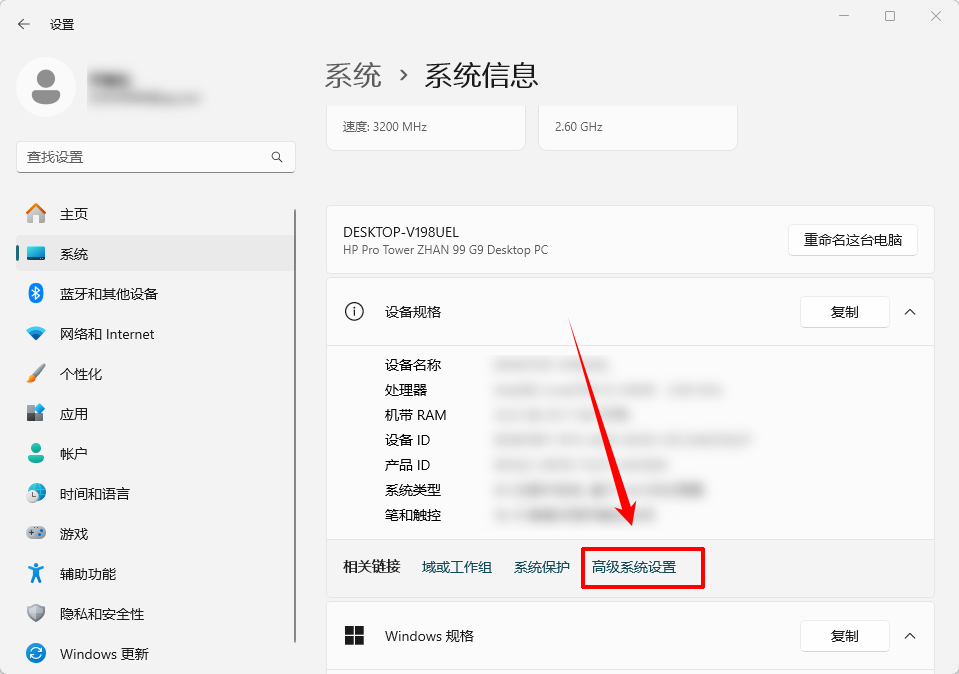The height and width of the screenshot is (674, 959).
Task: Click the Windows Update sync icon
Action: click(x=36, y=653)
